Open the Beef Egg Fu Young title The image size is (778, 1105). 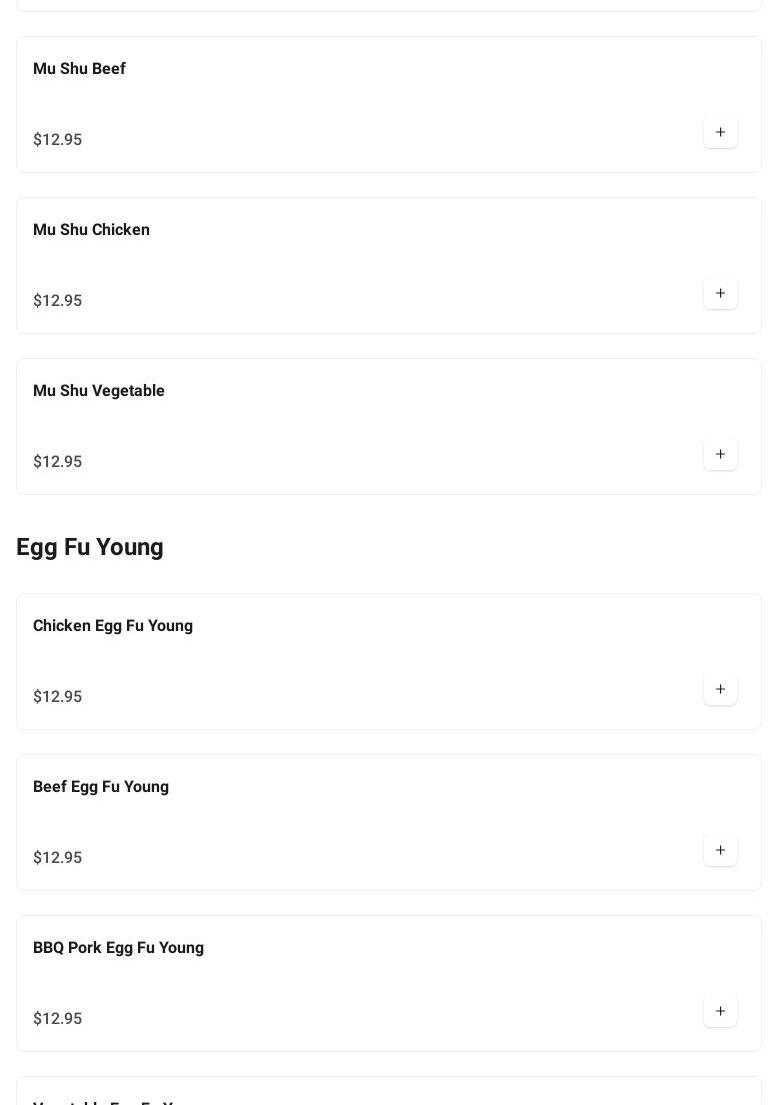pyautogui.click(x=101, y=786)
